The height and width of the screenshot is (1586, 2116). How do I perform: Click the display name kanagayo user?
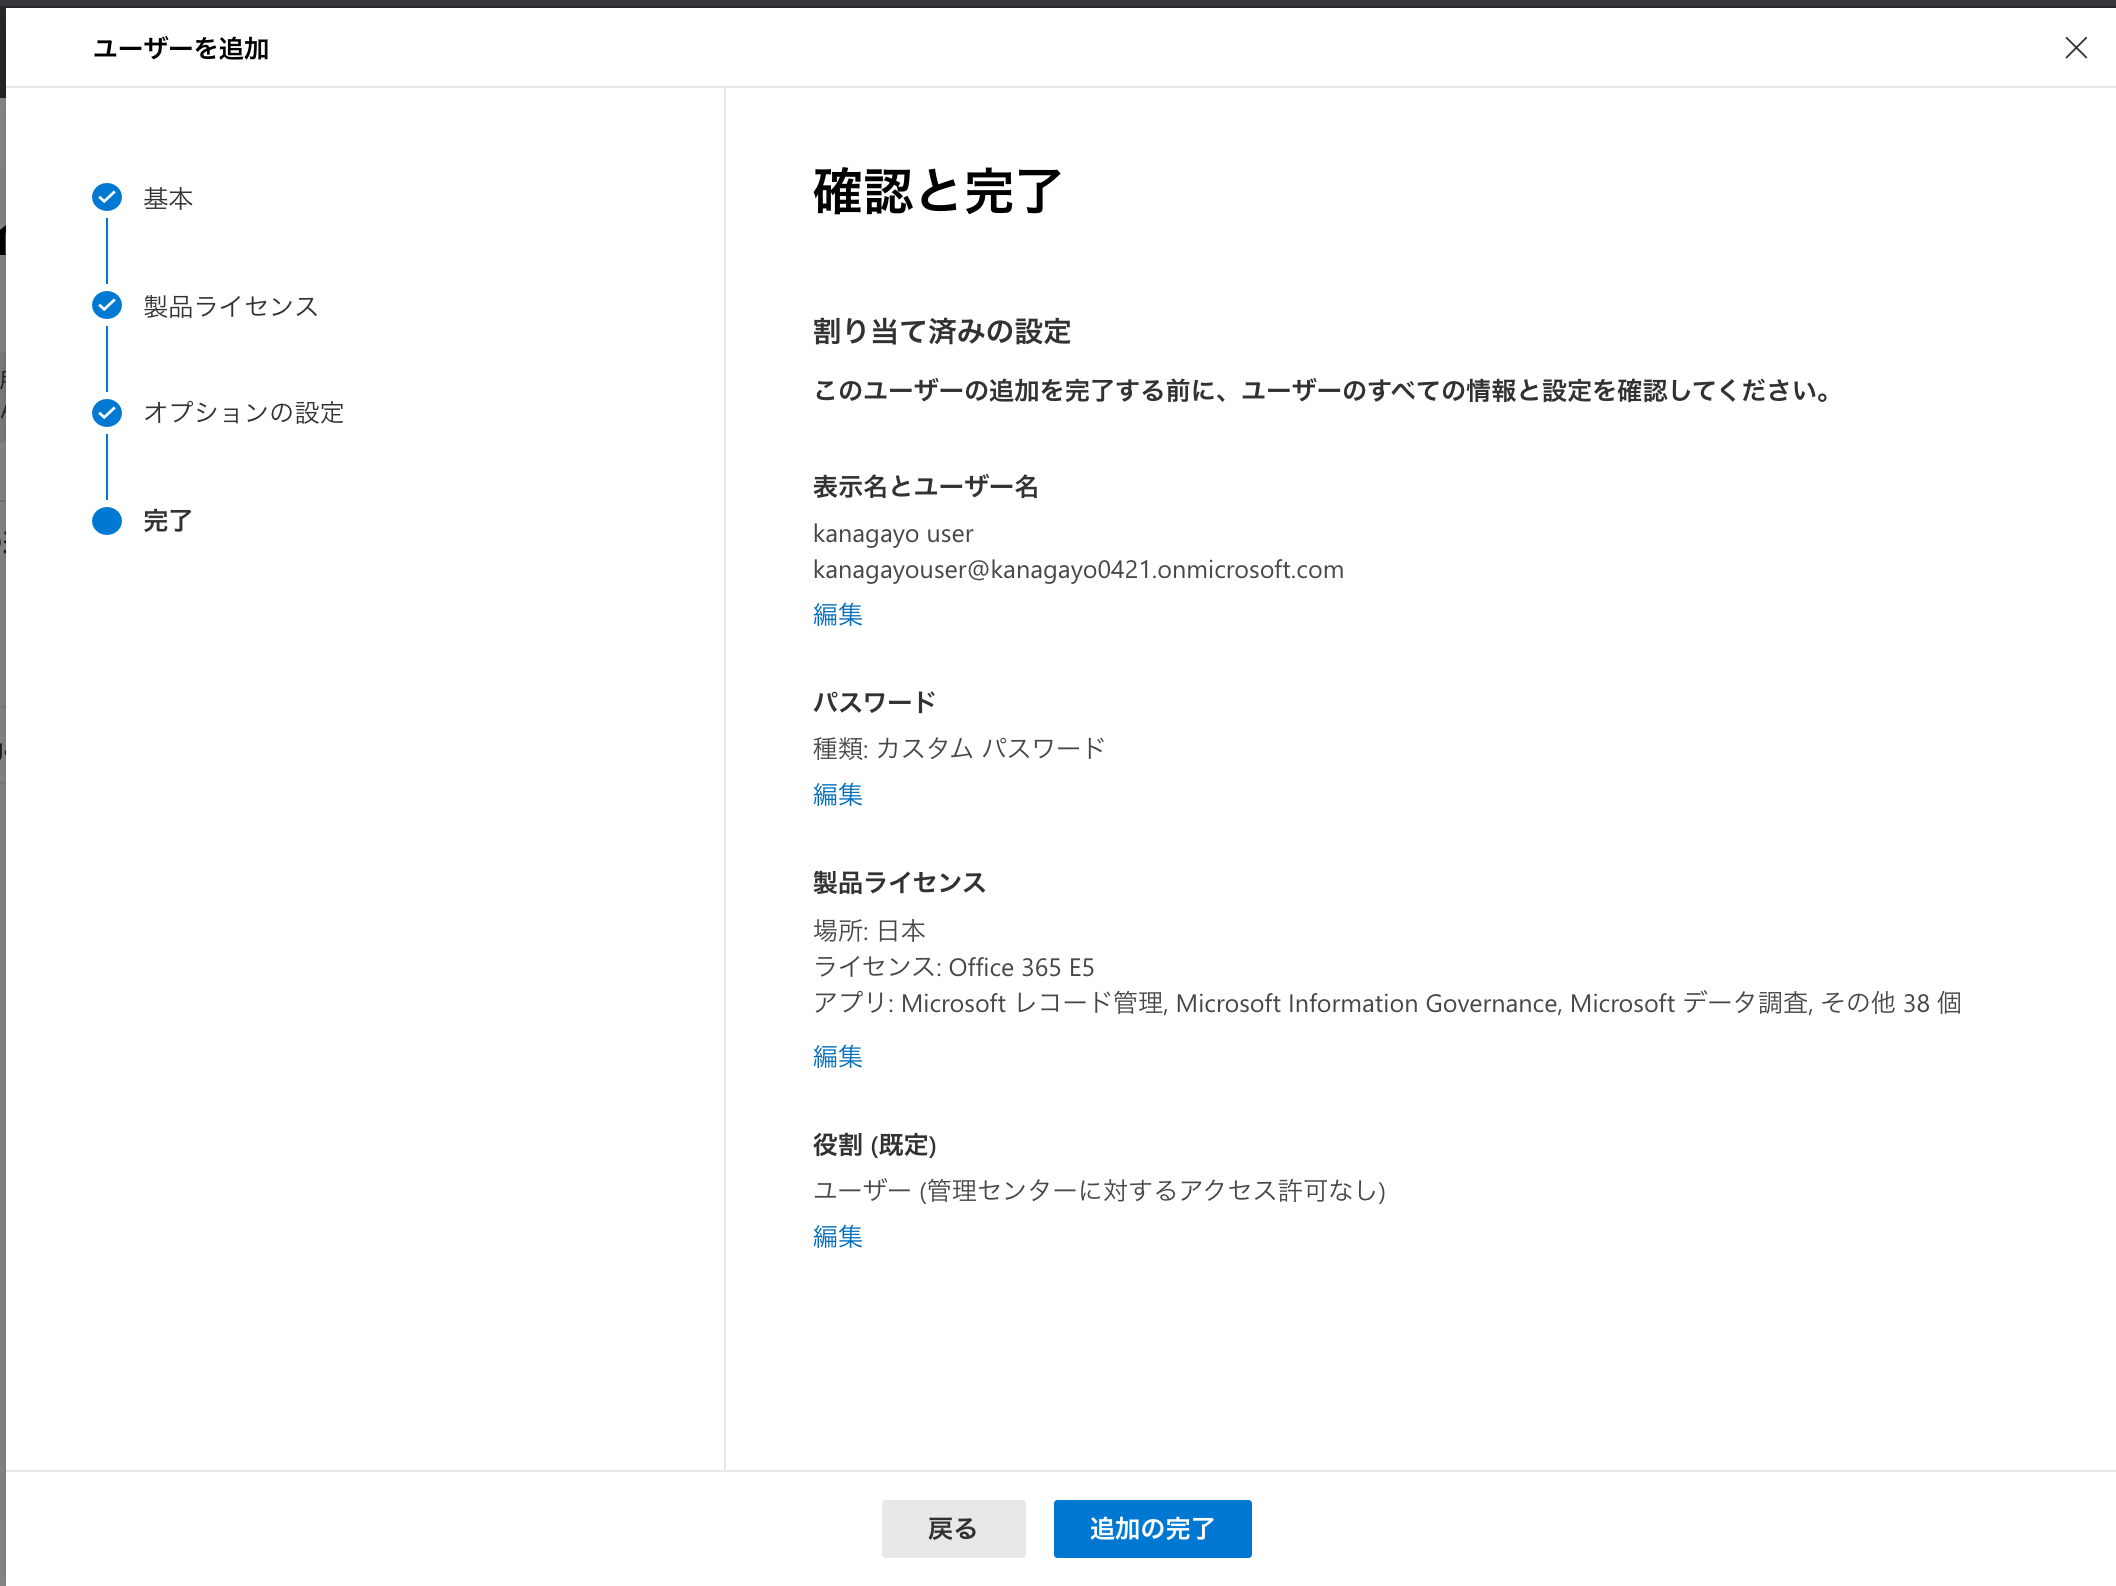tap(893, 534)
